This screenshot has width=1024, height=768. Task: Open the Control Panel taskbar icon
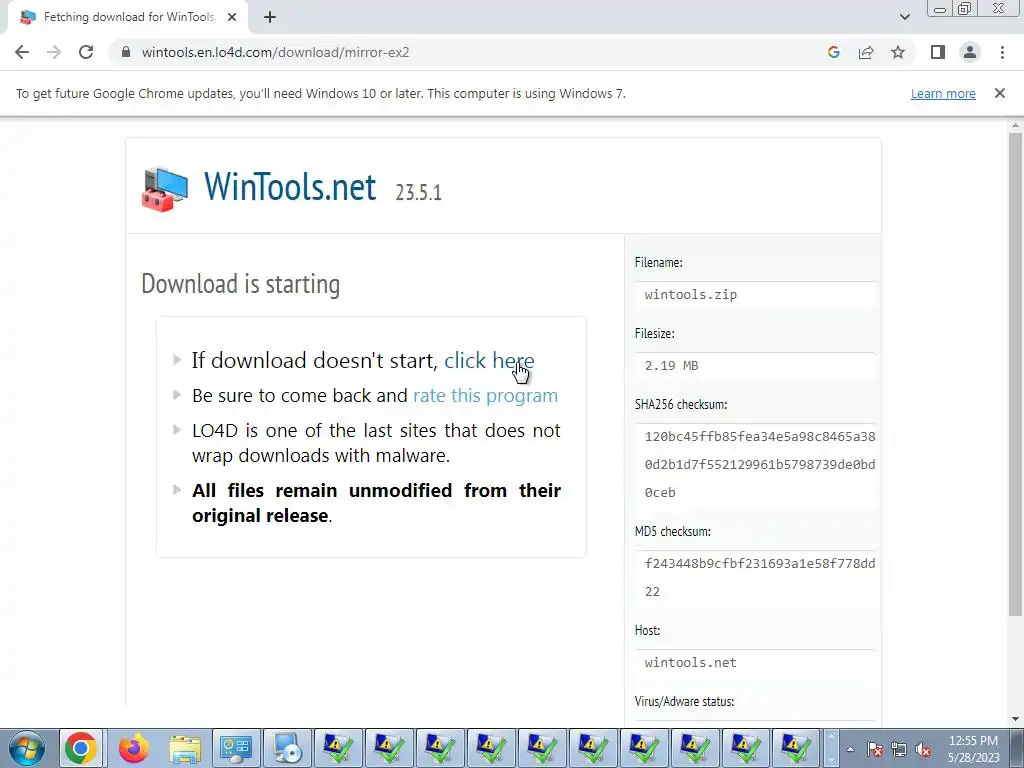pos(236,748)
